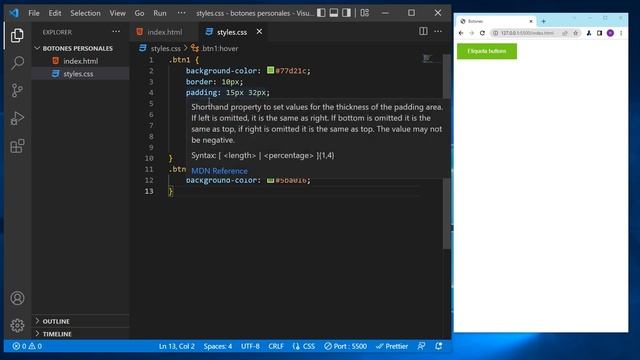Open the Explorer view in activity bar
This screenshot has height=360, width=640.
point(17,36)
